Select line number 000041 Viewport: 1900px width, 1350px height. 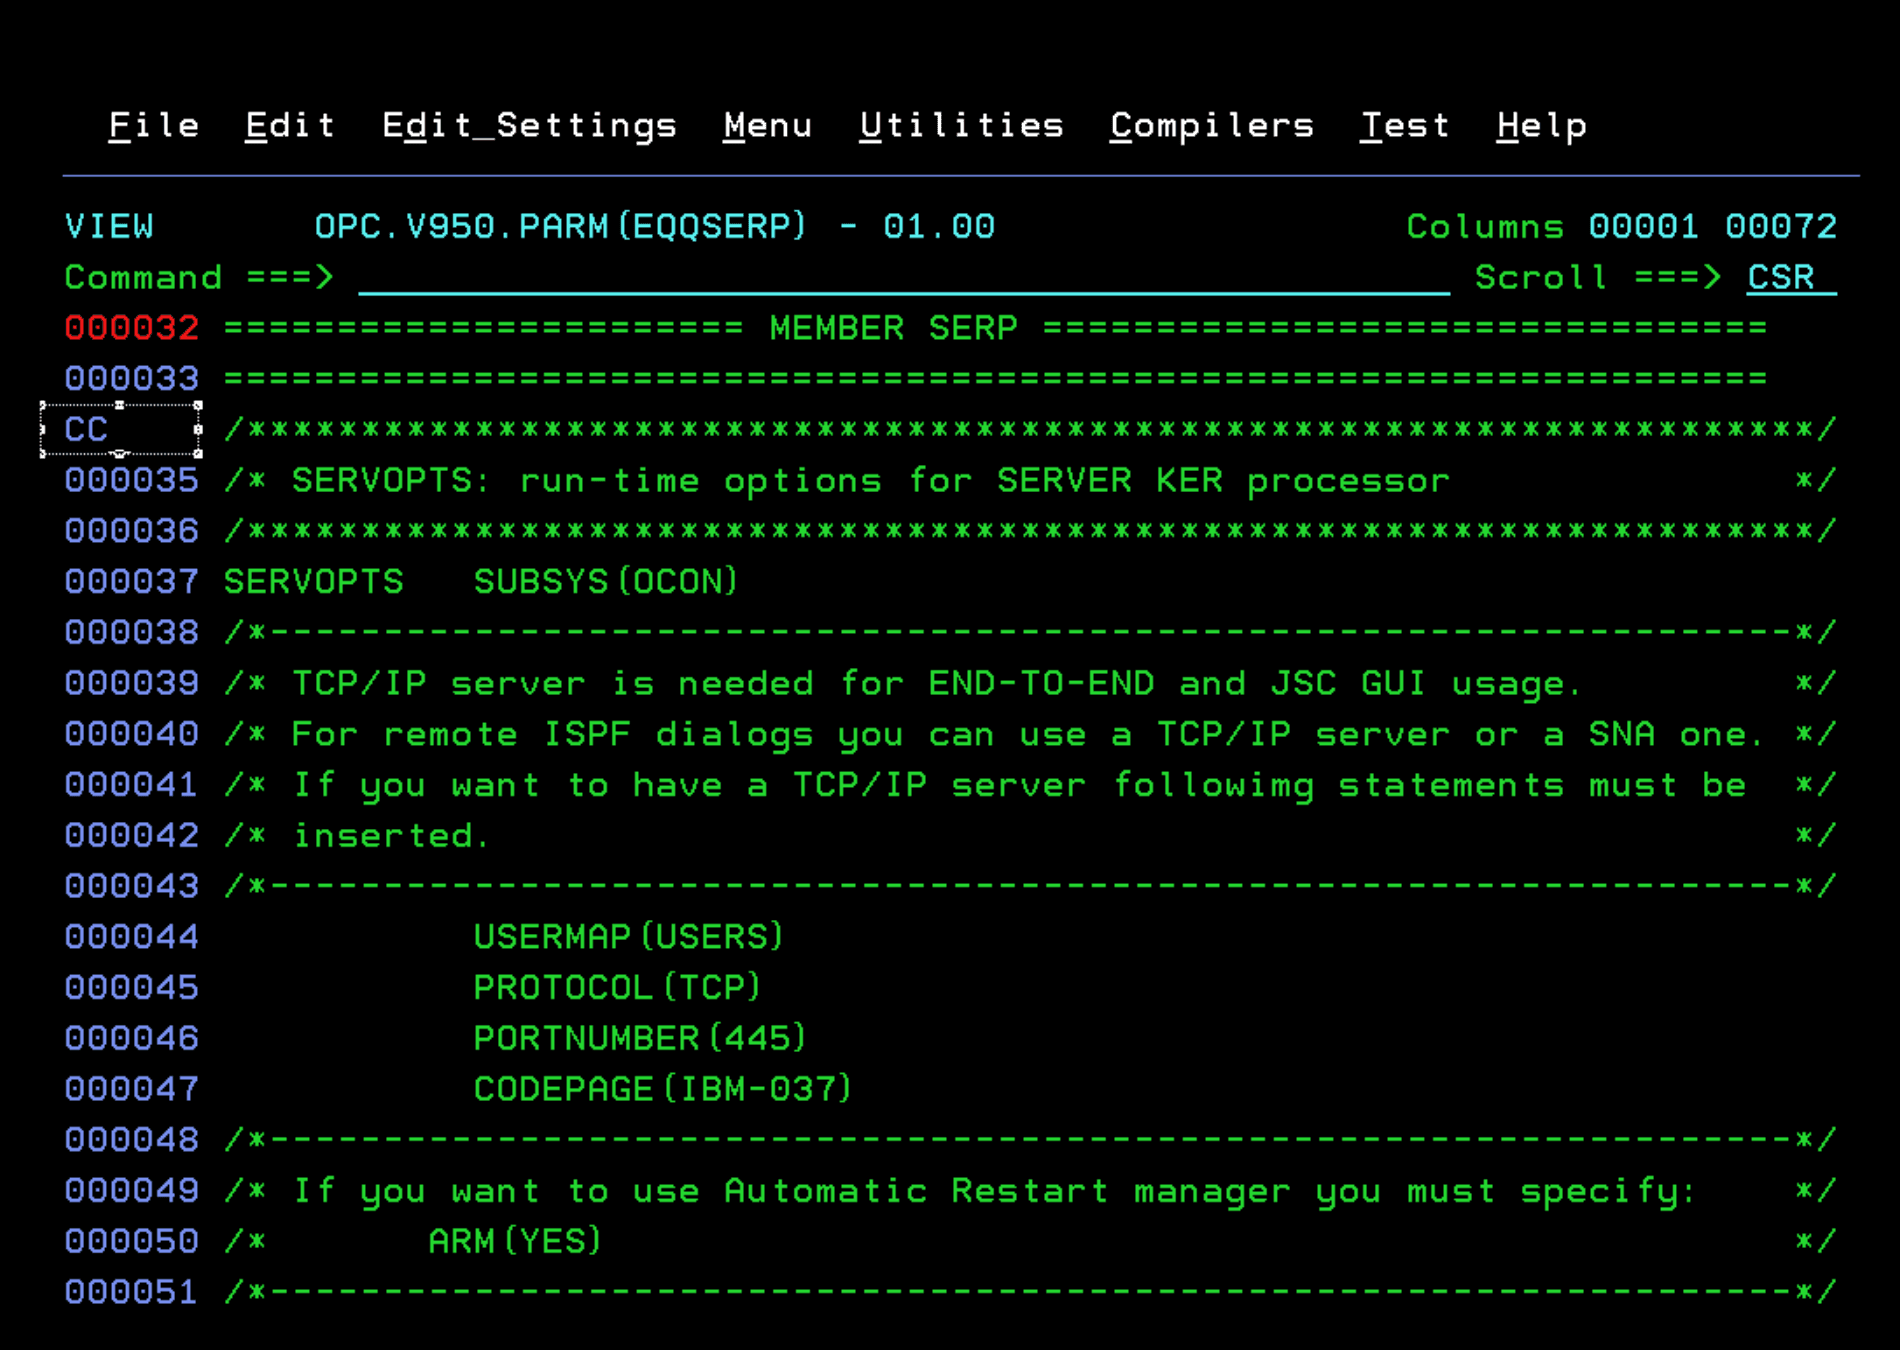[132, 785]
